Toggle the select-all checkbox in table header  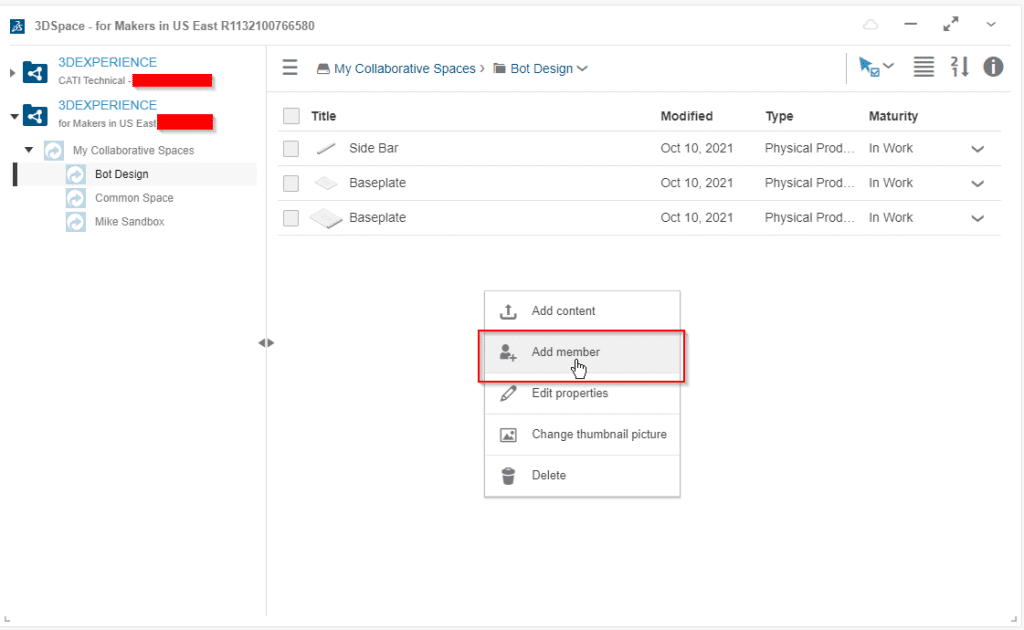pyautogui.click(x=291, y=116)
